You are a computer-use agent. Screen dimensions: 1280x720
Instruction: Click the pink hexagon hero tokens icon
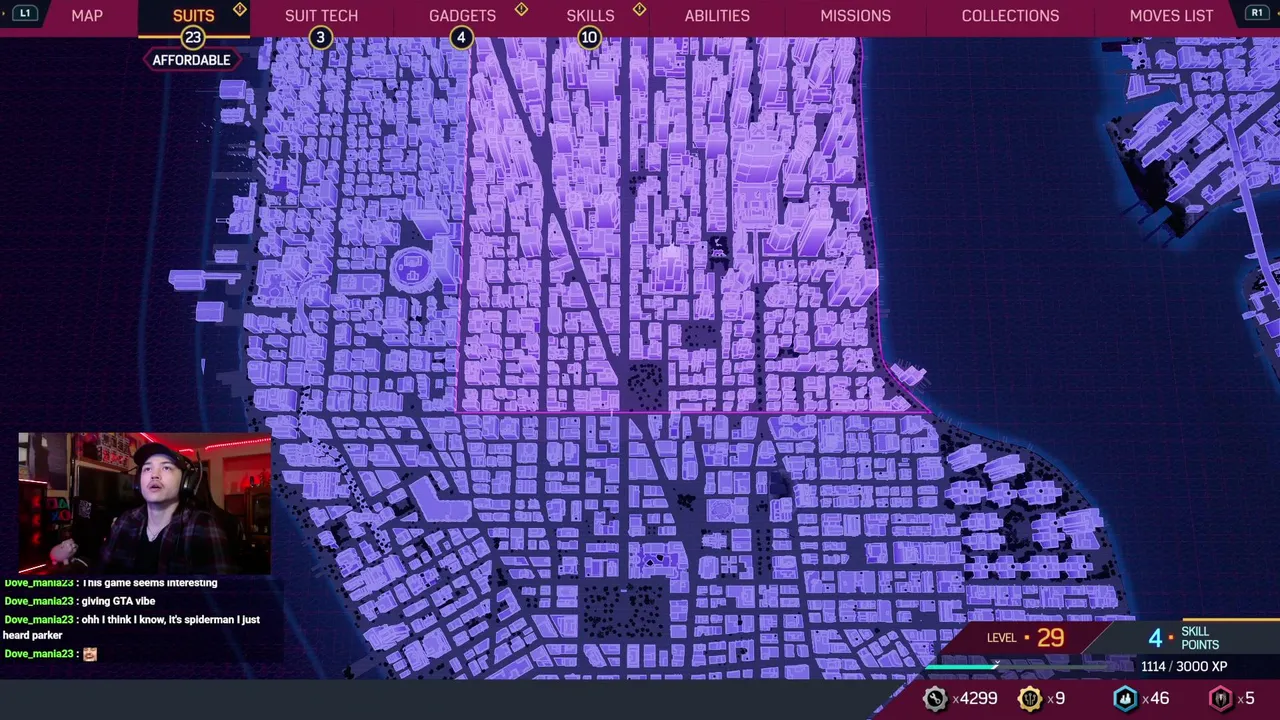click(1221, 699)
